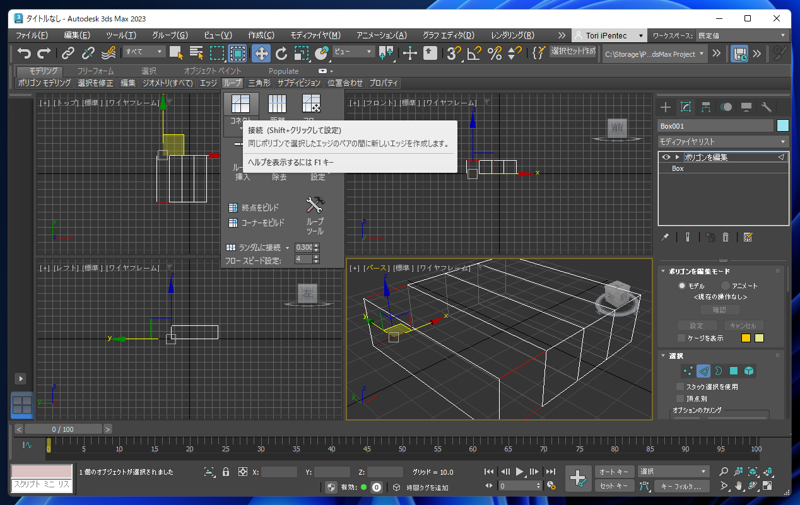
Task: Open the ワークスペース 既定値 dropdown
Action: pyautogui.click(x=742, y=35)
